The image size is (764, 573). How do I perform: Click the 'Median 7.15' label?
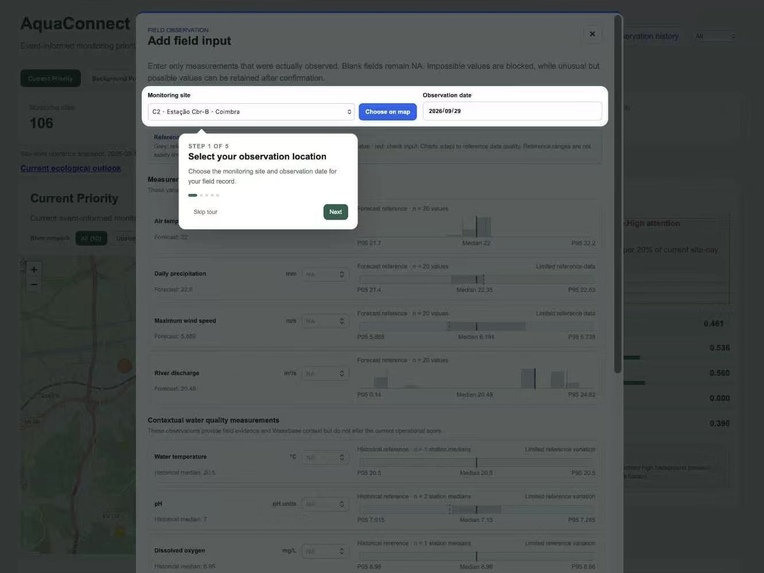476,520
